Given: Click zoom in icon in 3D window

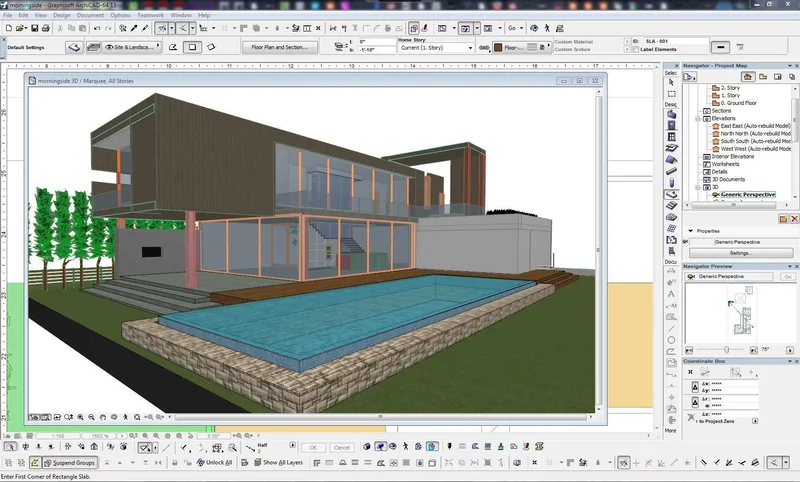Looking at the screenshot, I should (x=81, y=417).
